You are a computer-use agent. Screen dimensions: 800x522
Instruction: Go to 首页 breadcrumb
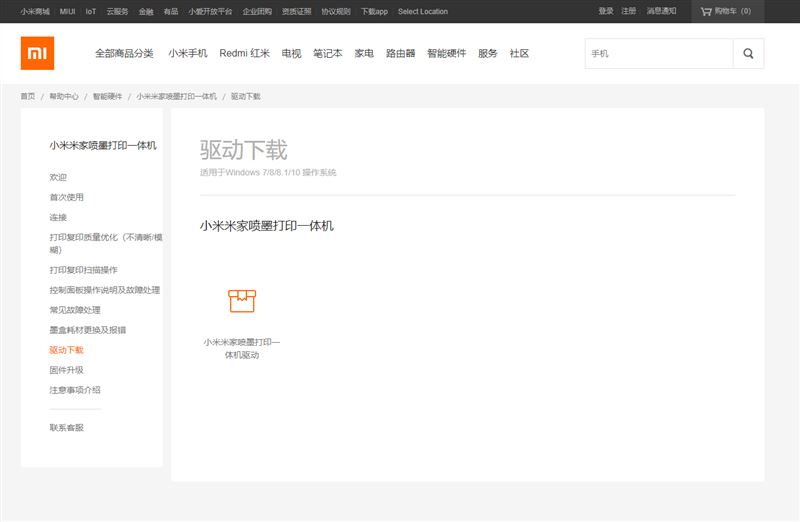click(28, 96)
